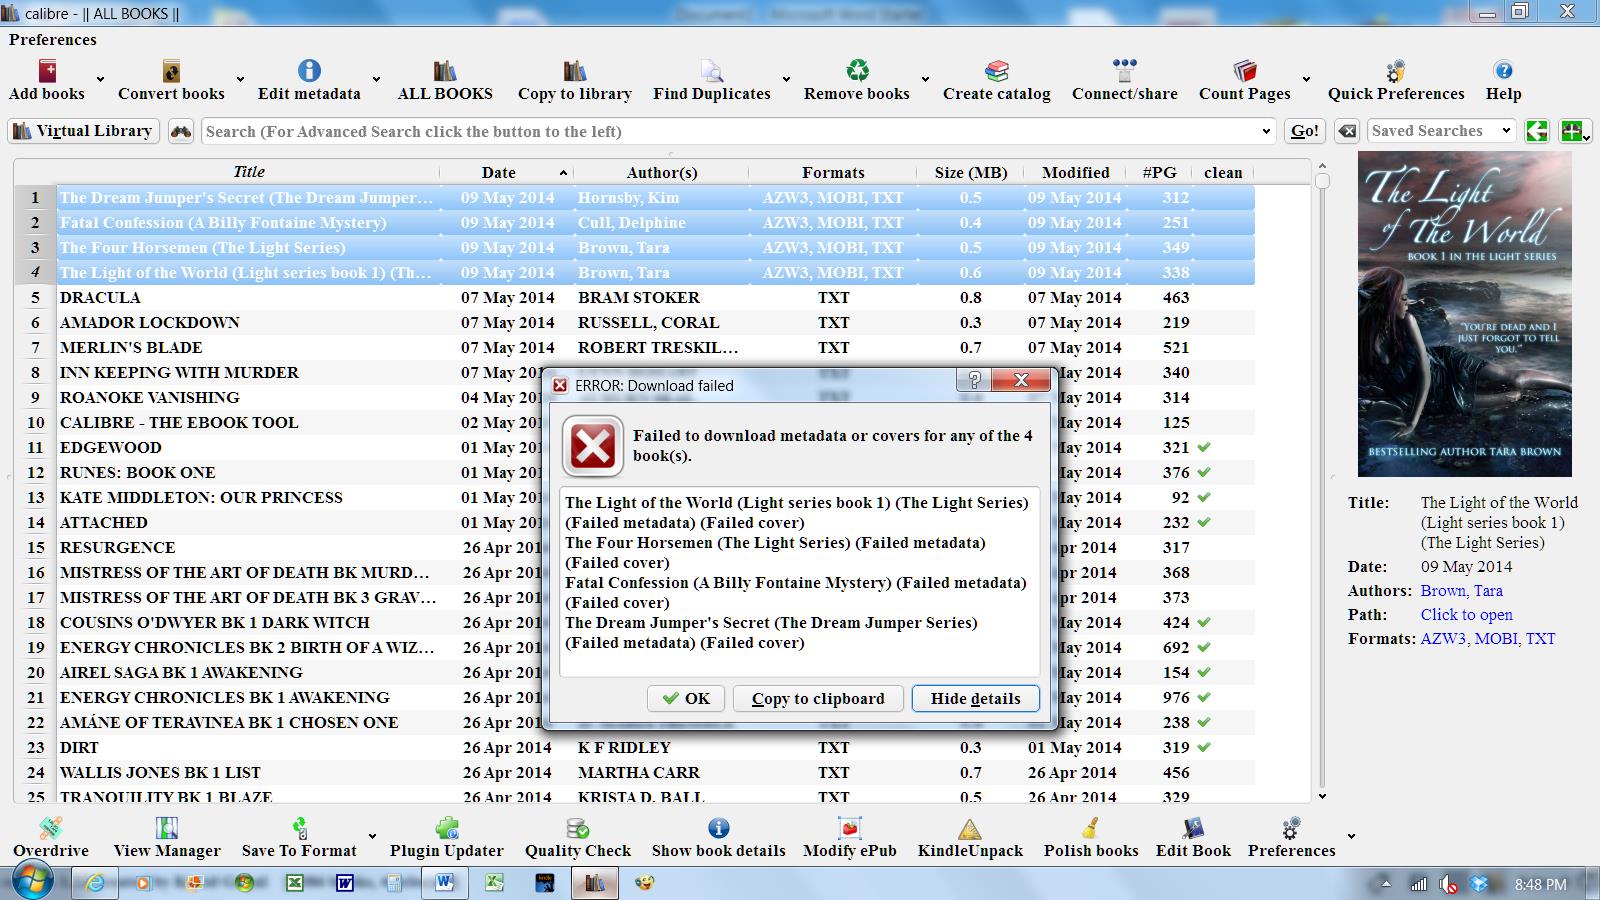Click OK in the Download failed dialog
The image size is (1600, 900).
(686, 699)
